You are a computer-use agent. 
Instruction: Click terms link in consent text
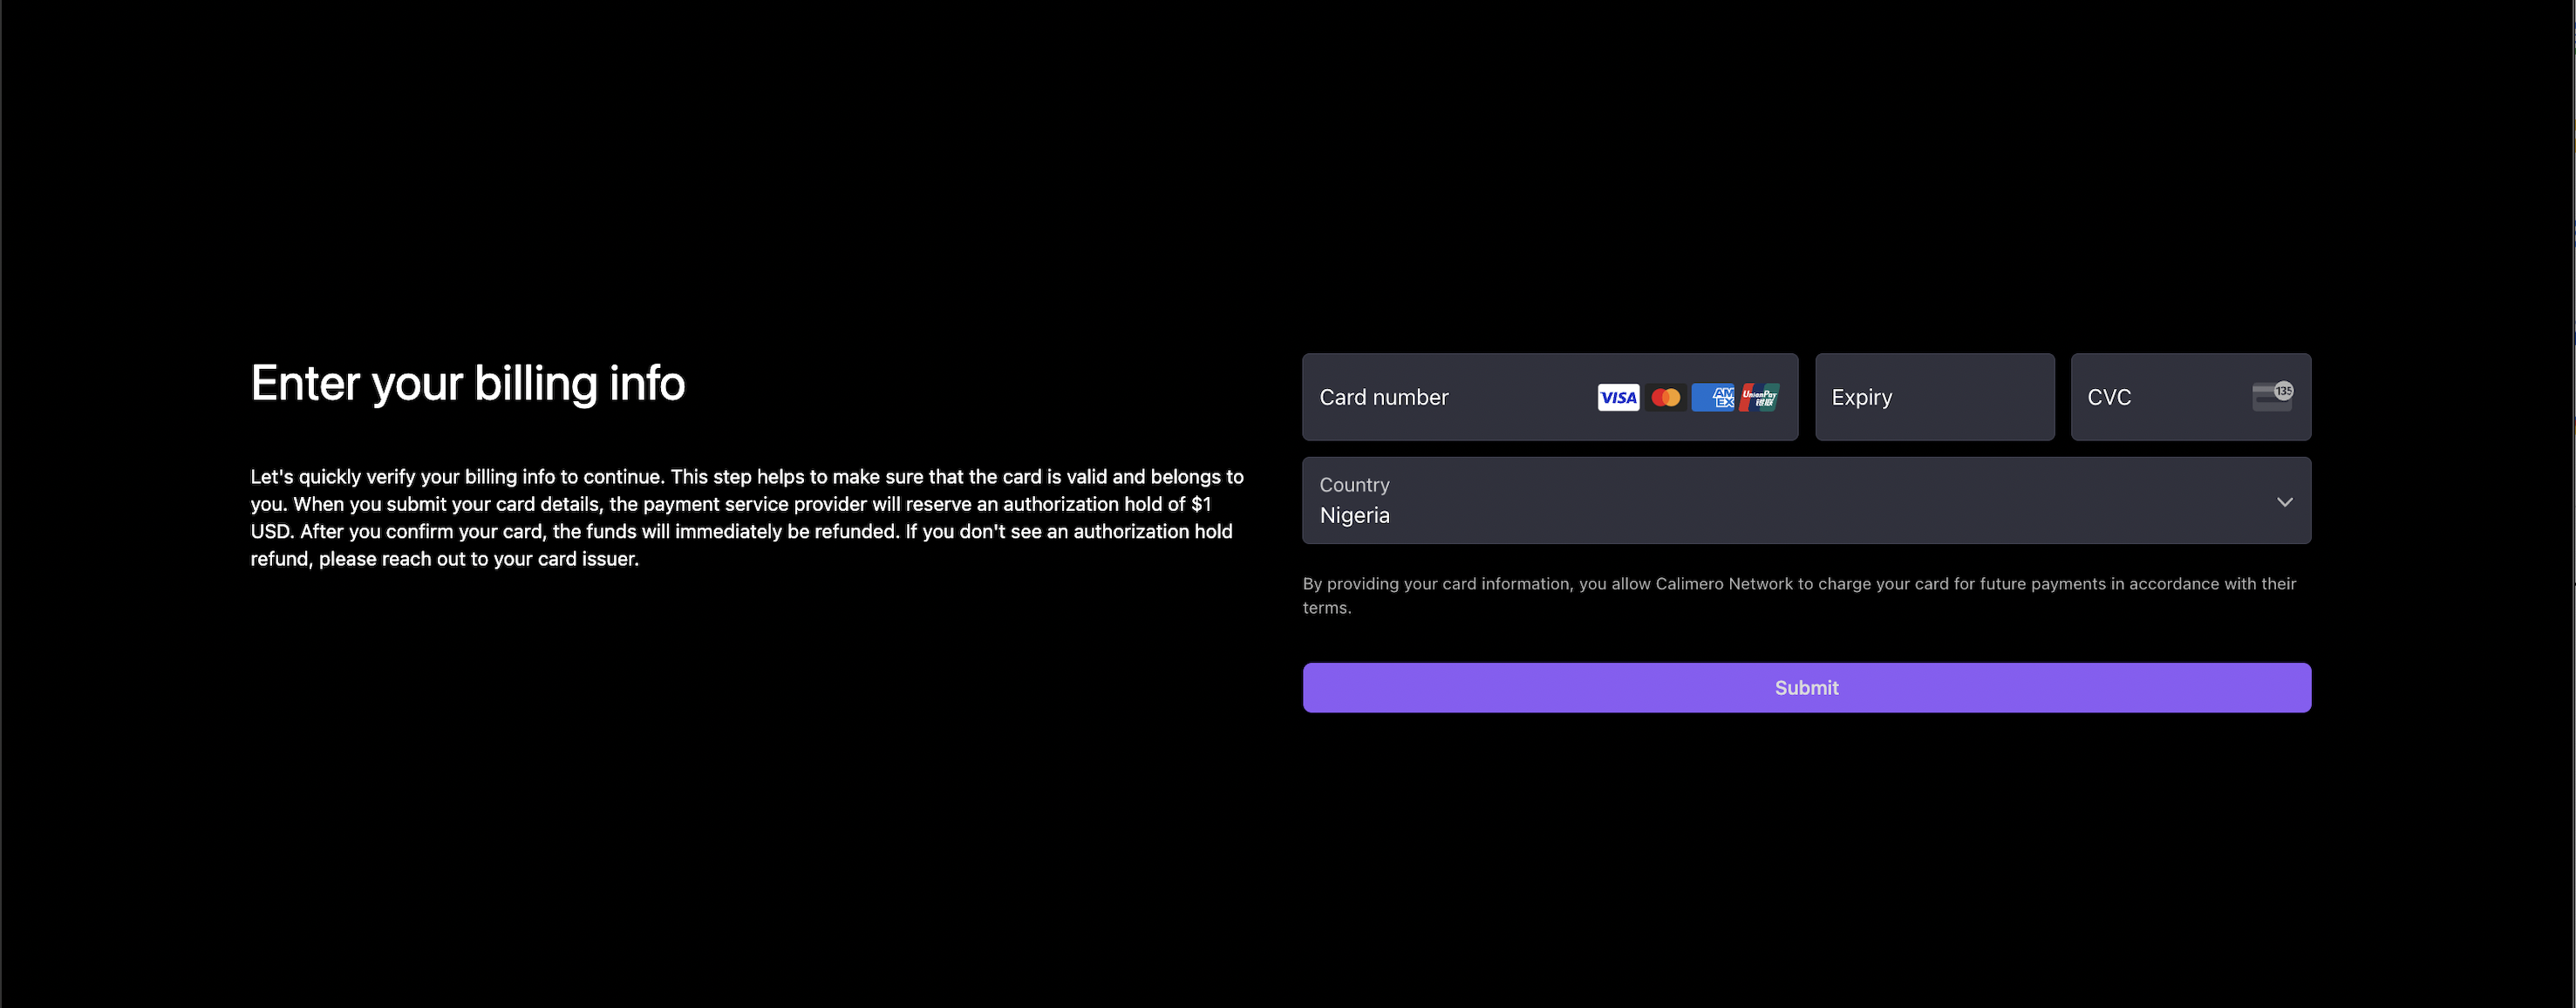(x=1325, y=608)
